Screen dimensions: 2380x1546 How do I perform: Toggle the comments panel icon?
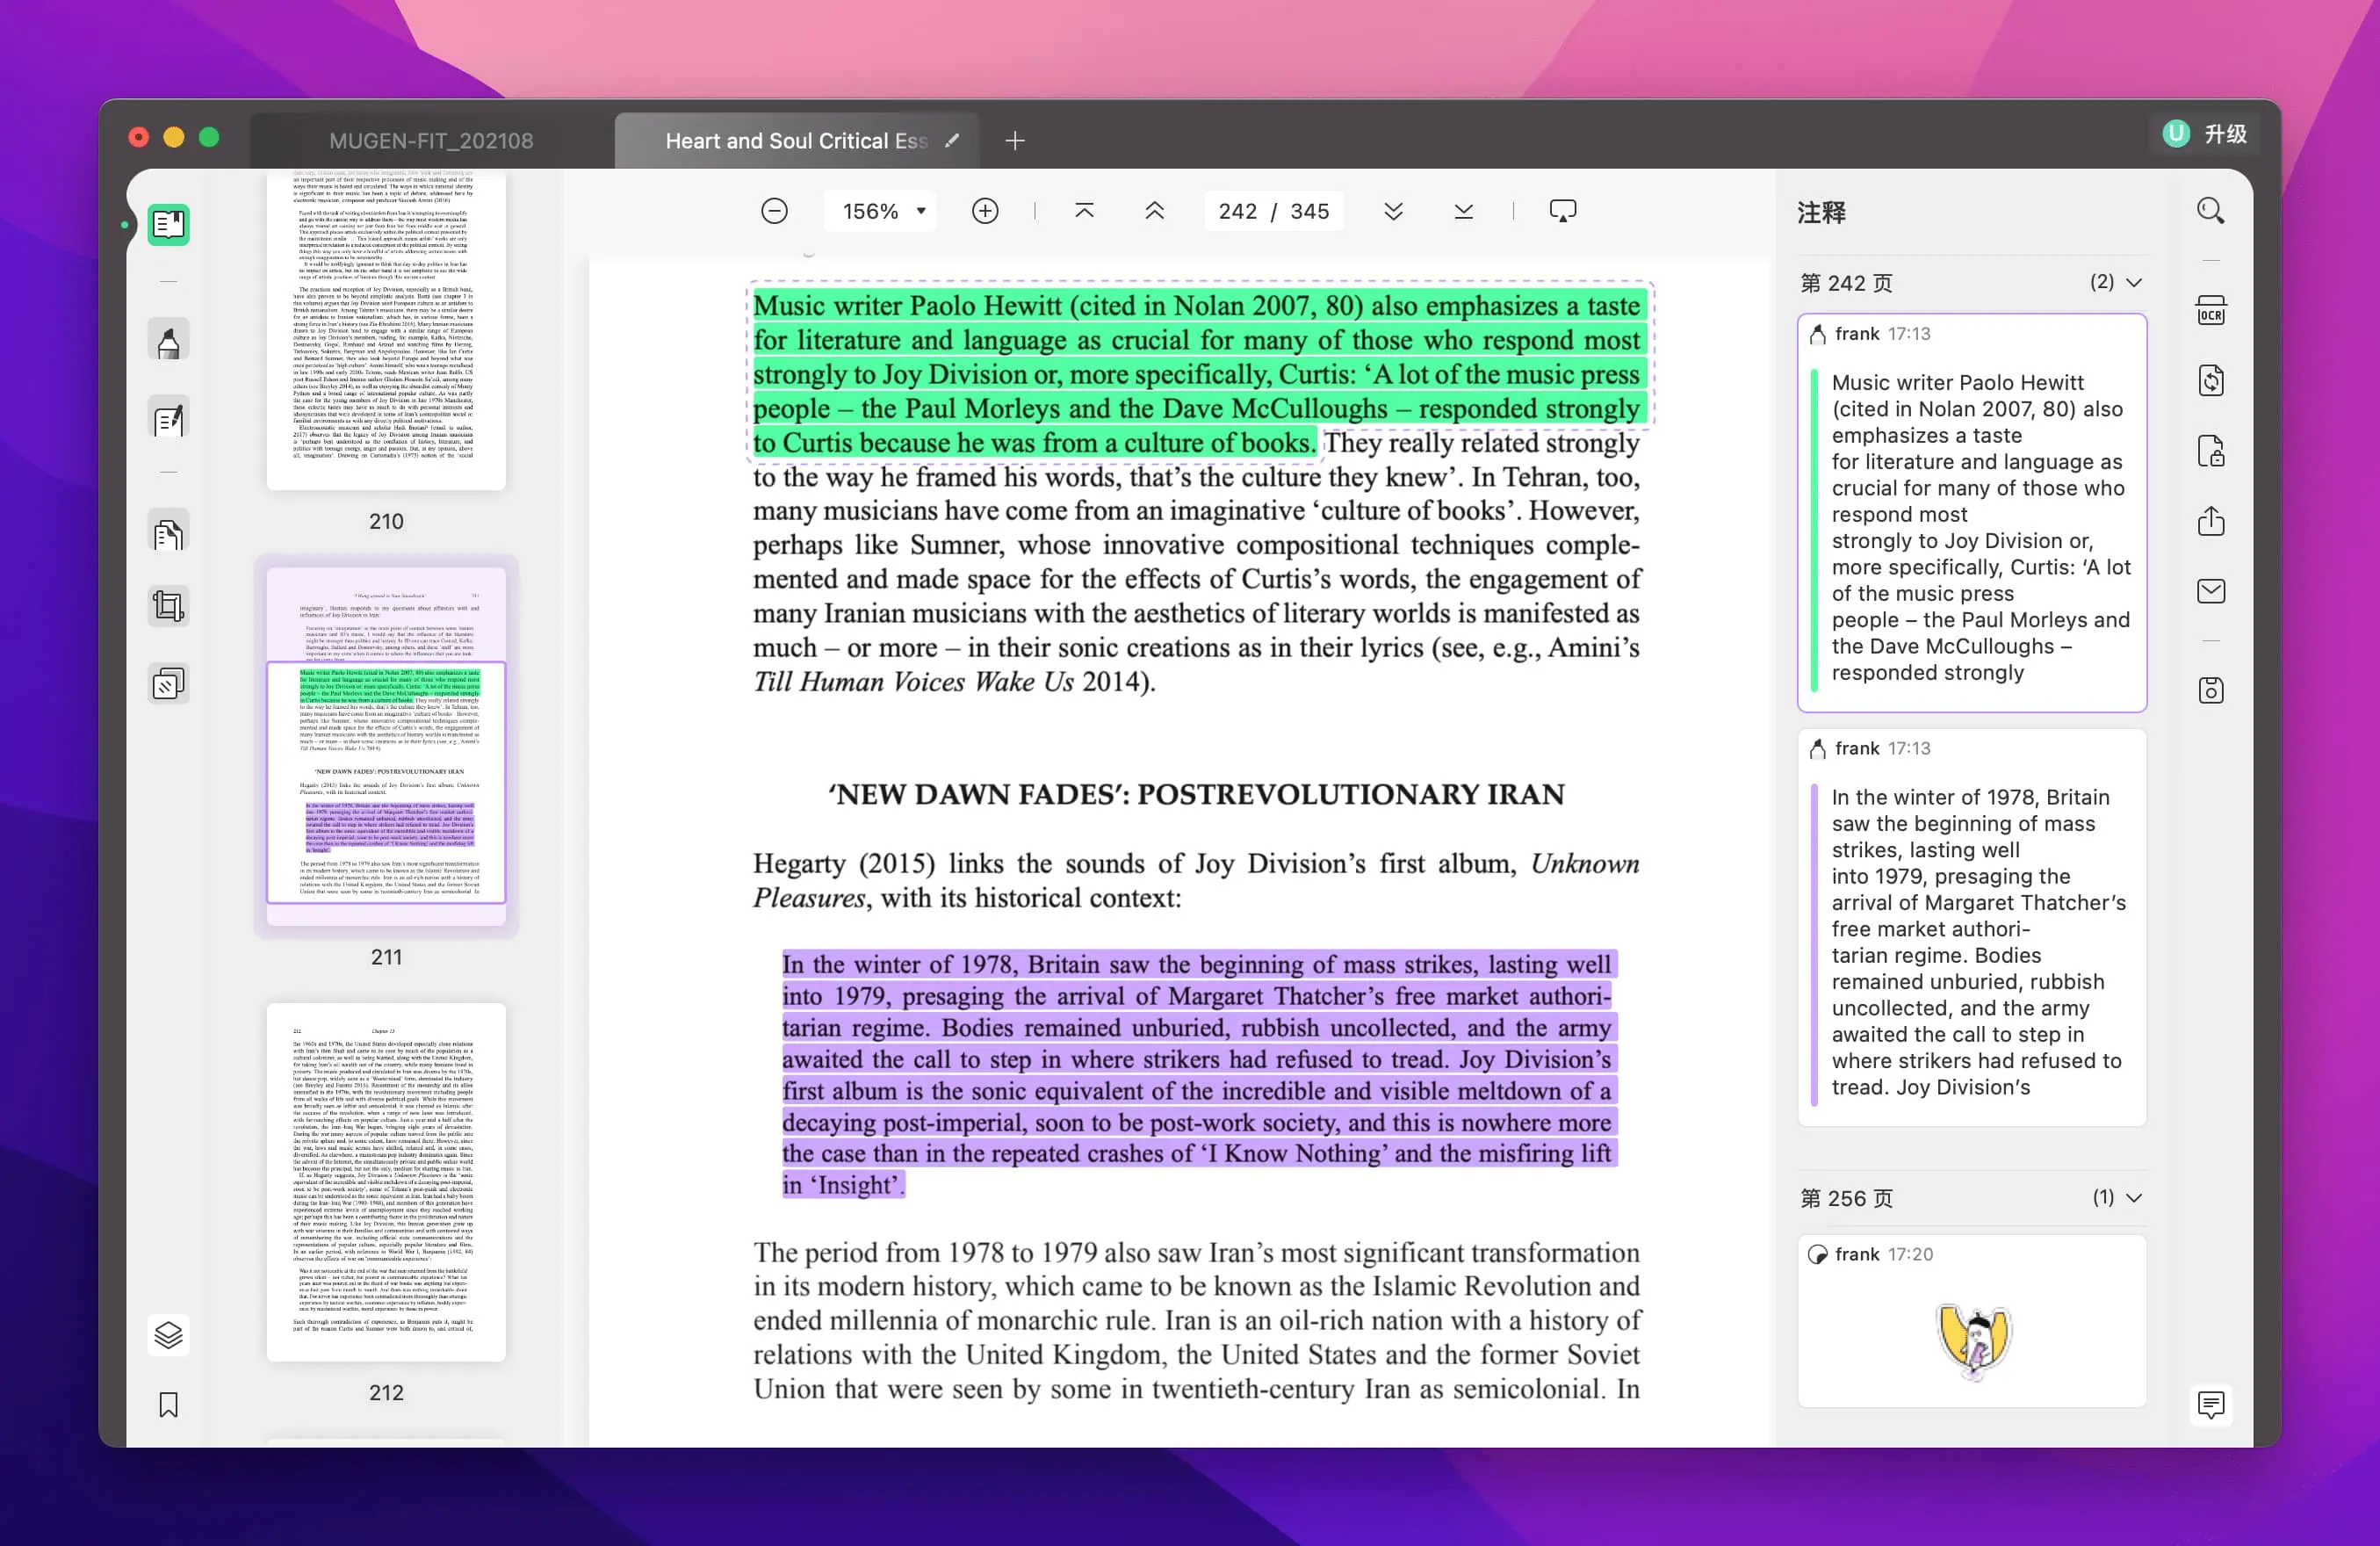[x=2210, y=1405]
